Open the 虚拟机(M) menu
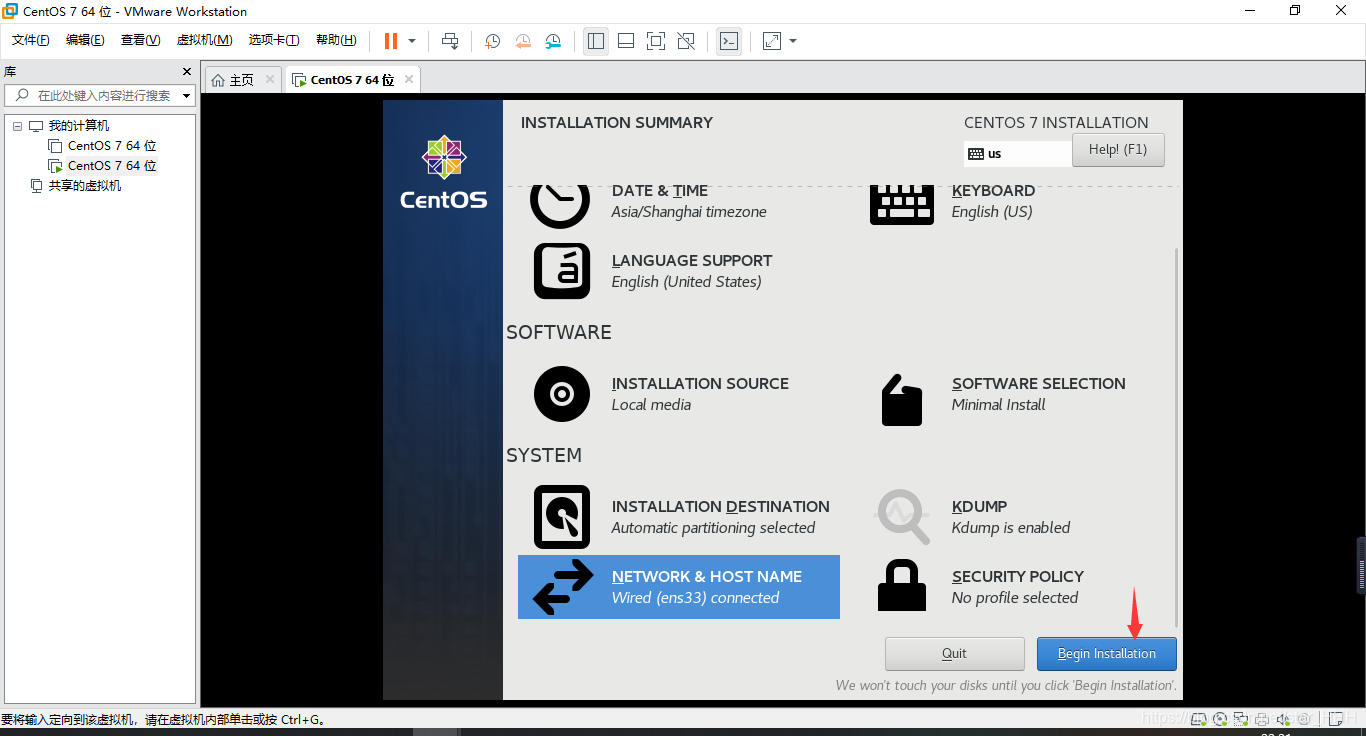Viewport: 1366px width, 736px height. (x=204, y=40)
